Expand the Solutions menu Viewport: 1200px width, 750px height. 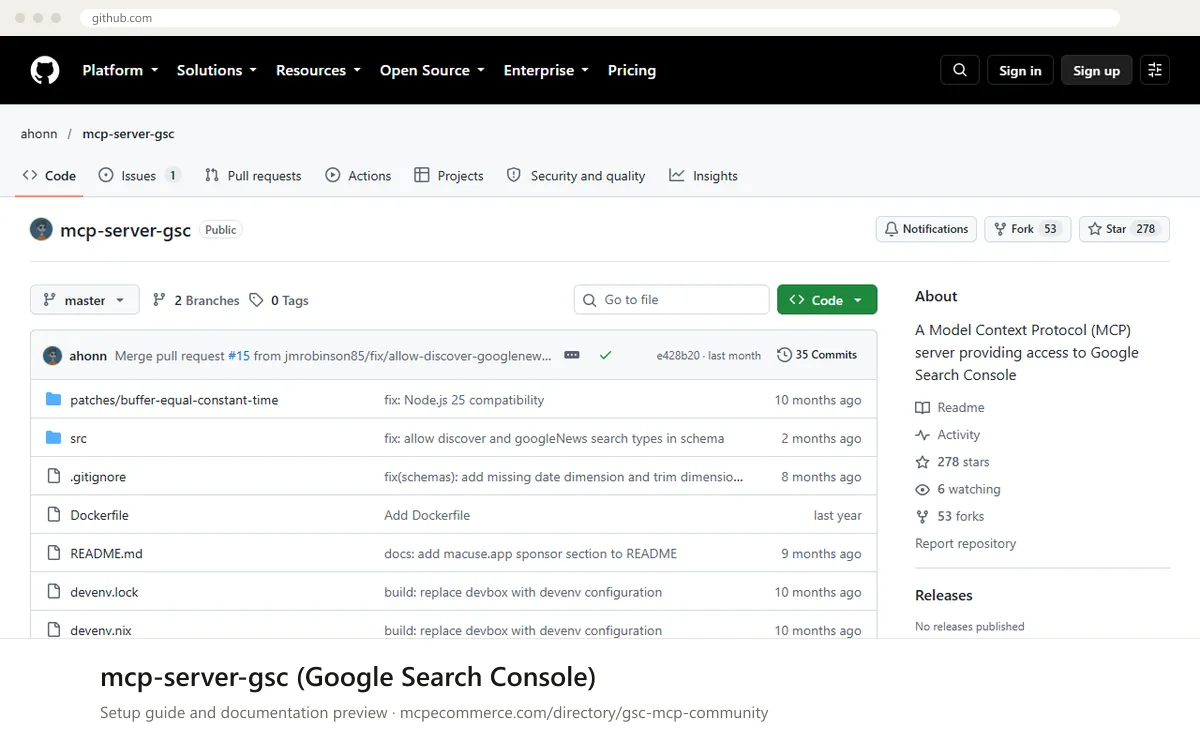[217, 70]
